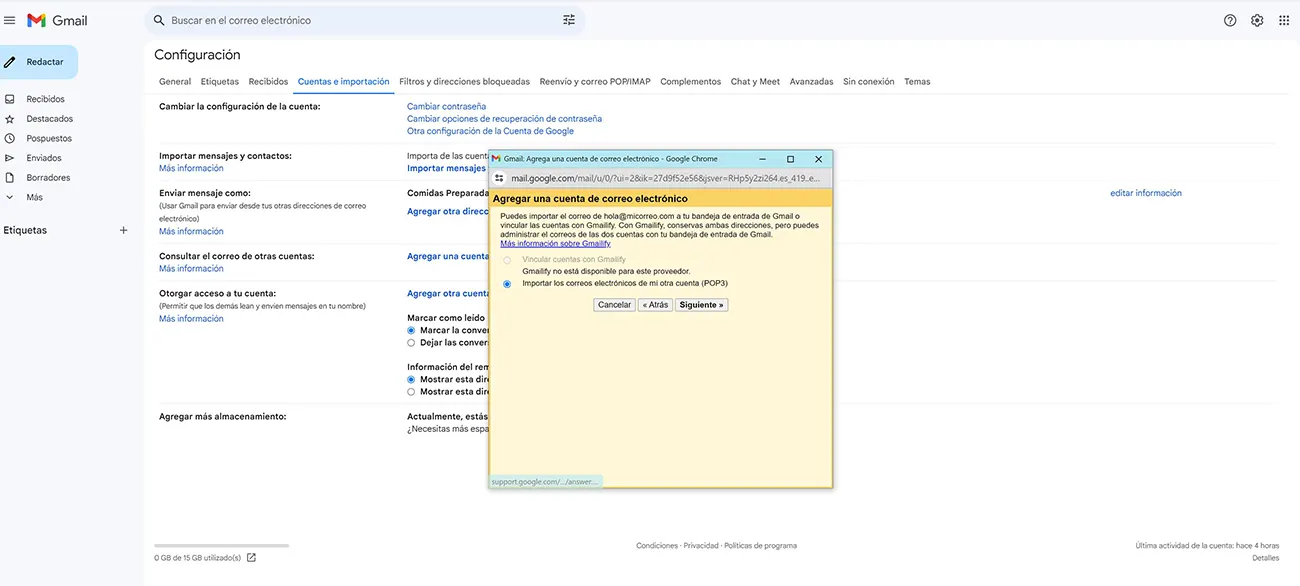Expand the Más item in sidebar
Viewport: 1300px width, 586px height.
tap(34, 197)
